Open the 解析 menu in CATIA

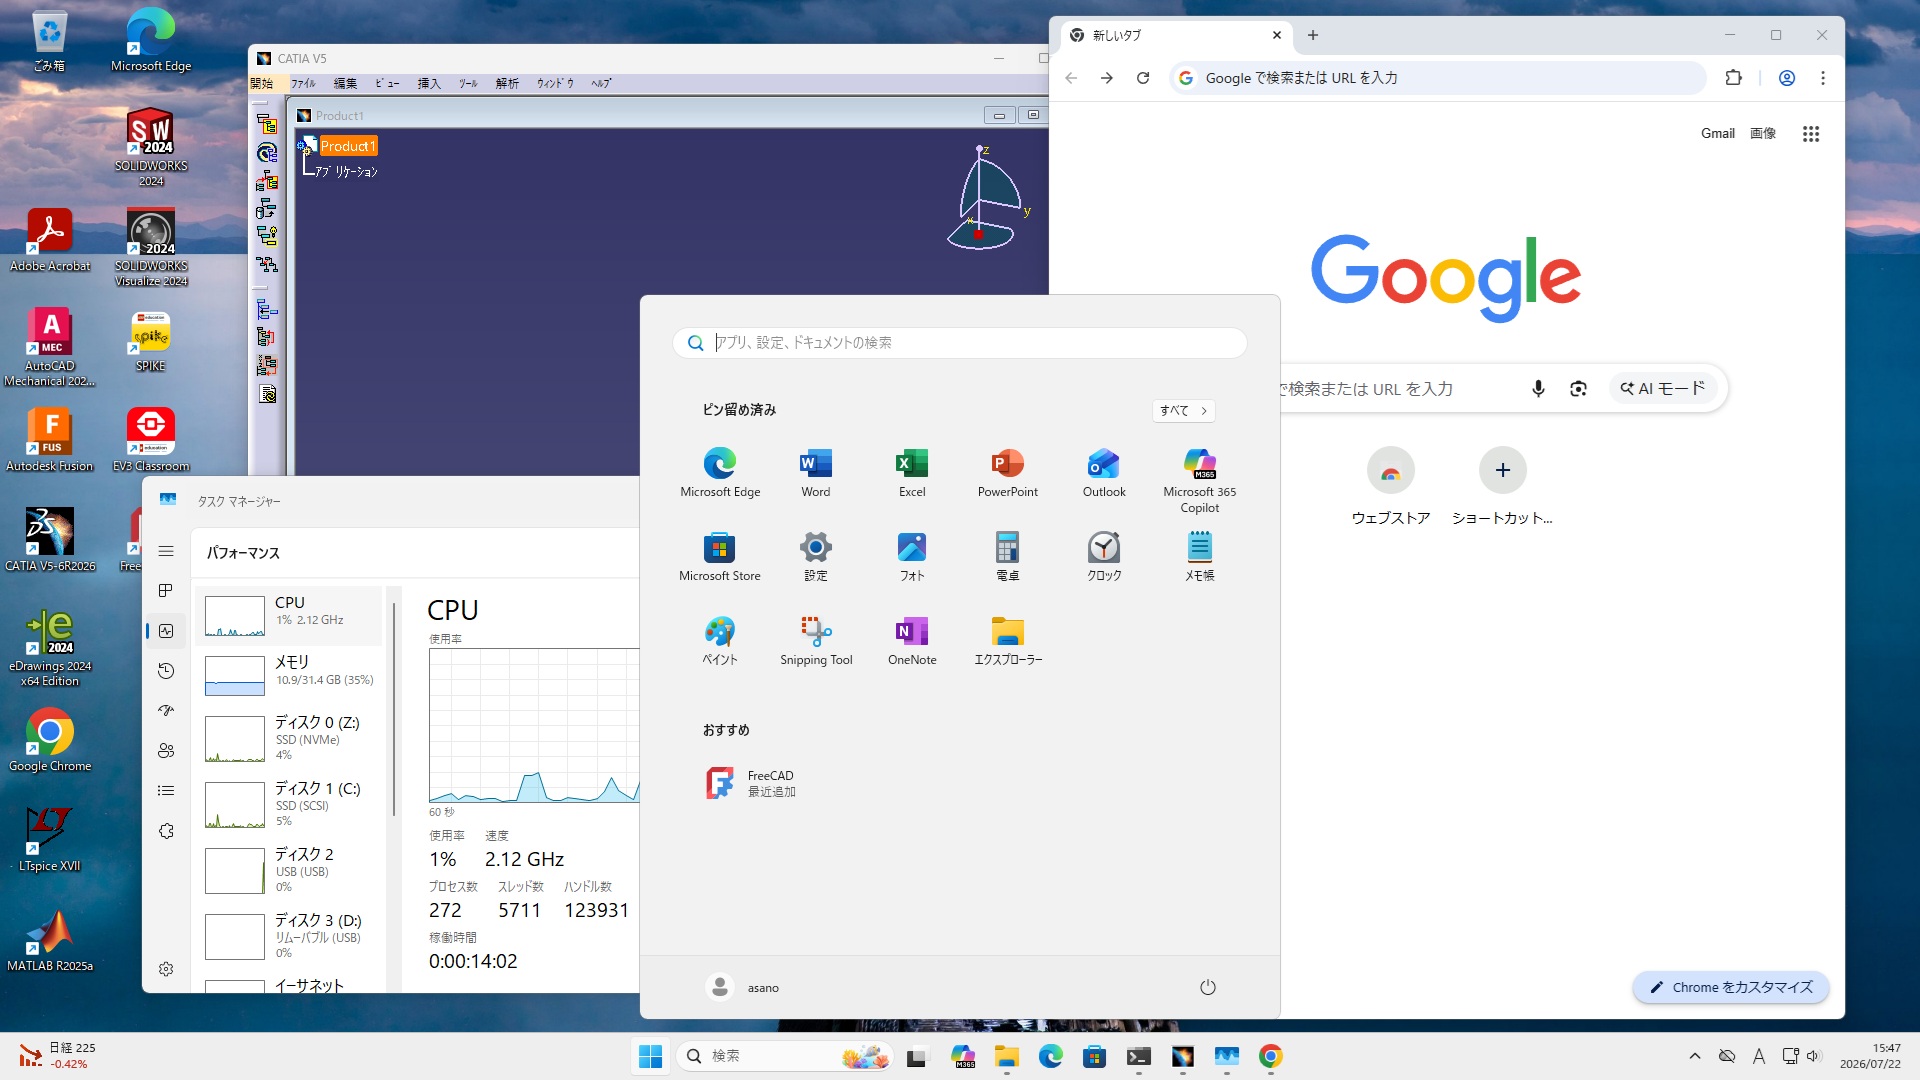tap(507, 84)
